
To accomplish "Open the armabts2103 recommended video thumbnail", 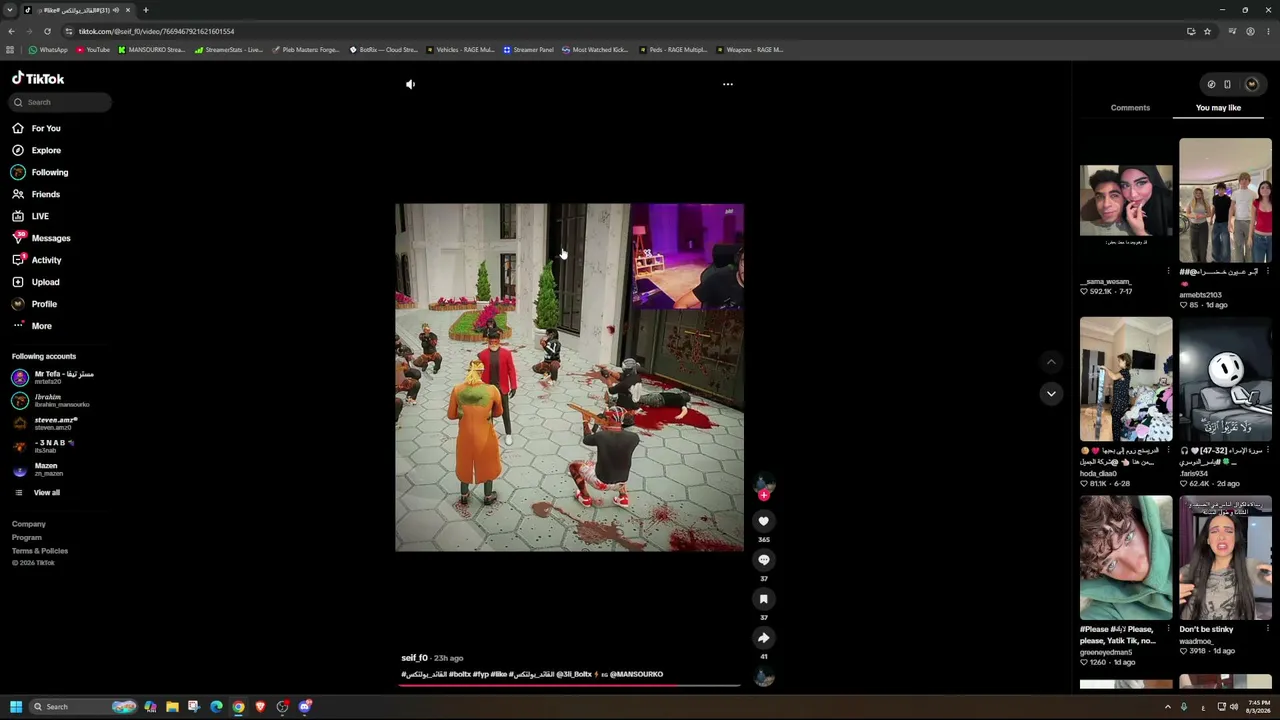I will tap(1225, 200).
